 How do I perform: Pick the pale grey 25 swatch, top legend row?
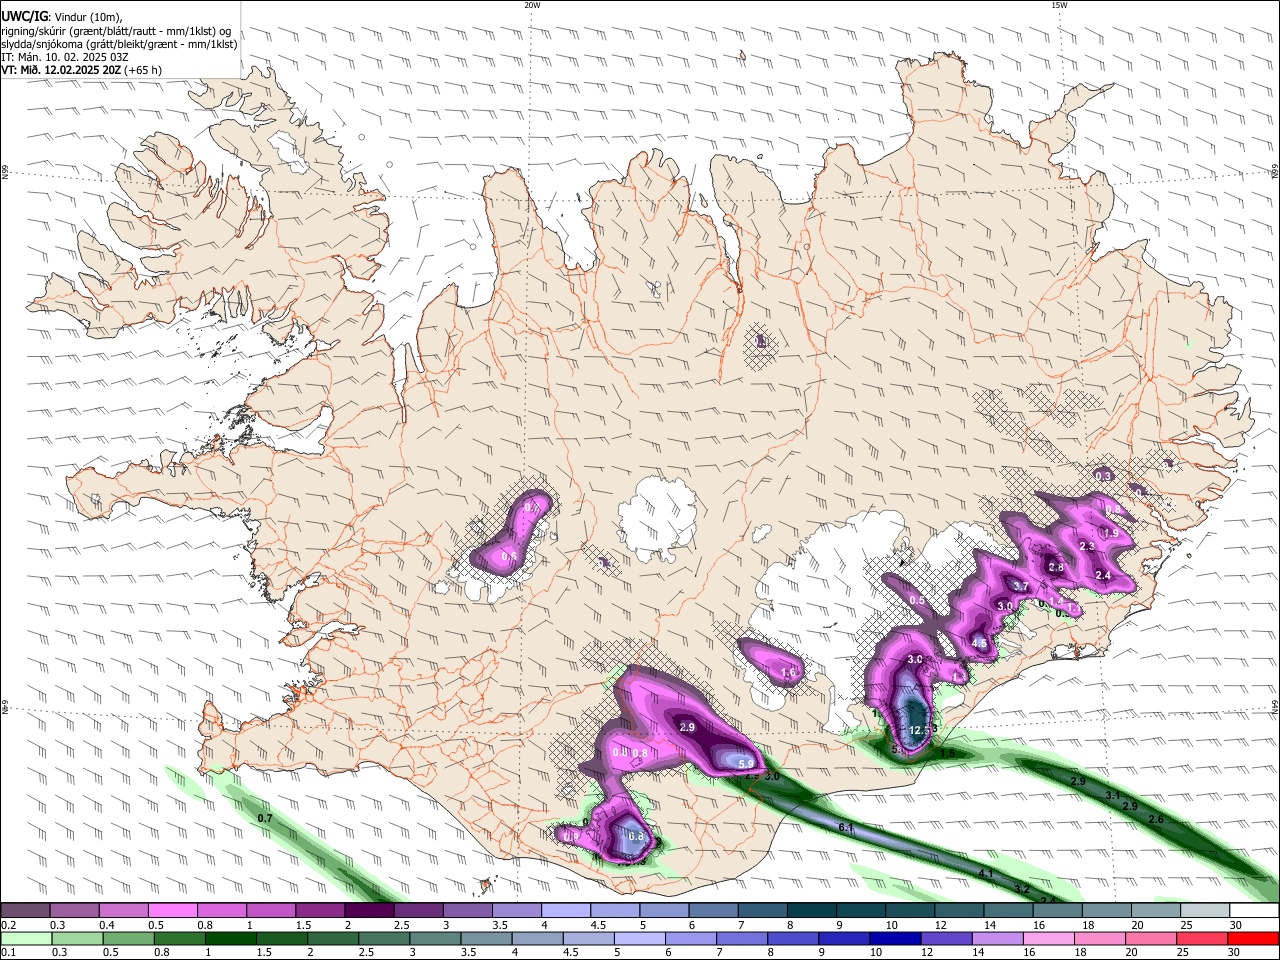click(1205, 910)
